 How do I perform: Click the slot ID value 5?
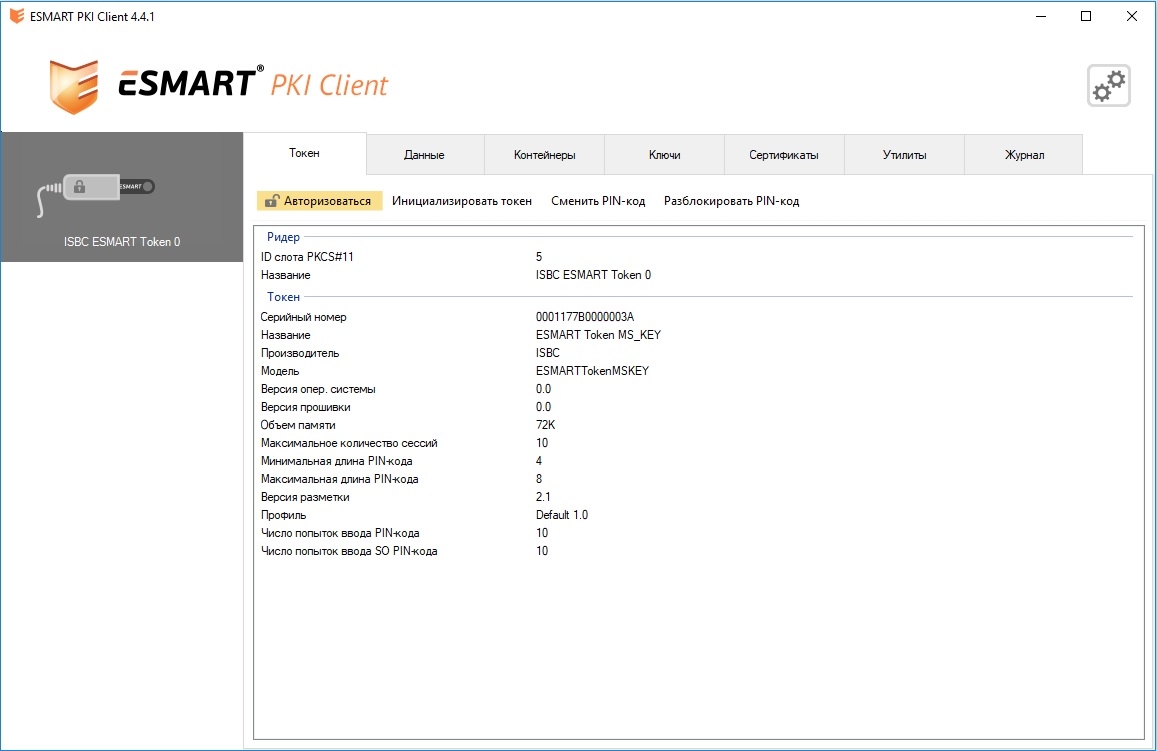pos(539,257)
